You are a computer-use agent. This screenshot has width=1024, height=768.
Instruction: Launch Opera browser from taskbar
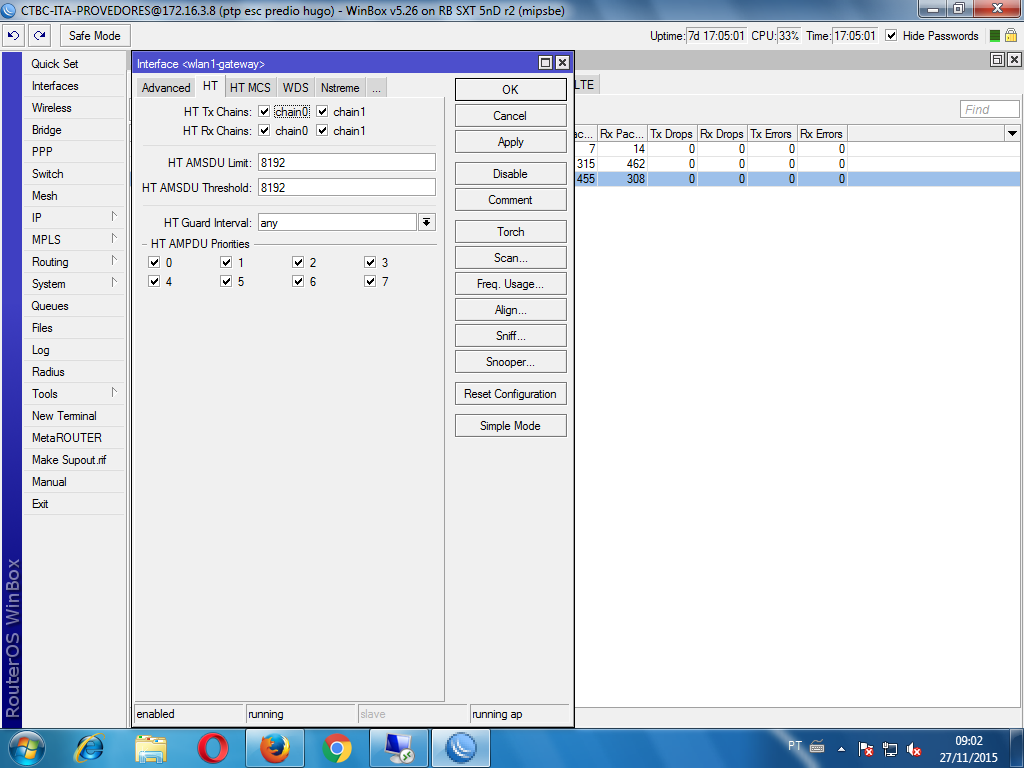(213, 748)
